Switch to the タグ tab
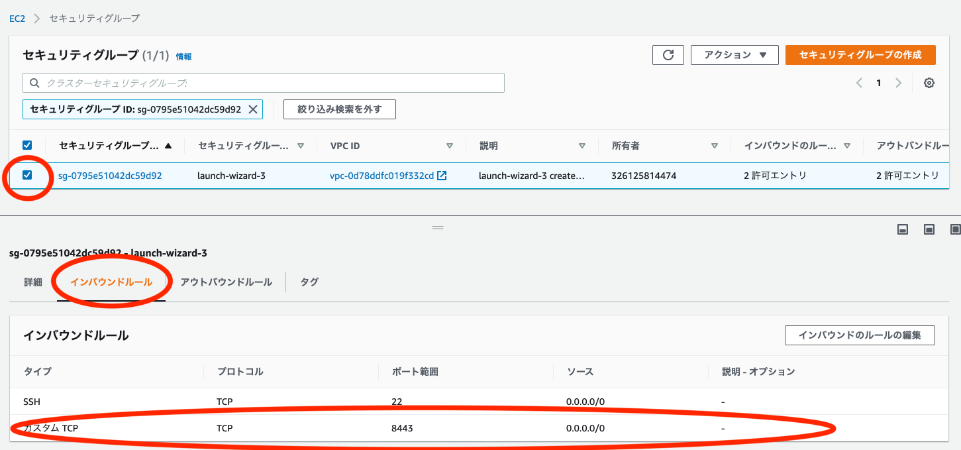This screenshot has height=450, width=961. [x=309, y=282]
